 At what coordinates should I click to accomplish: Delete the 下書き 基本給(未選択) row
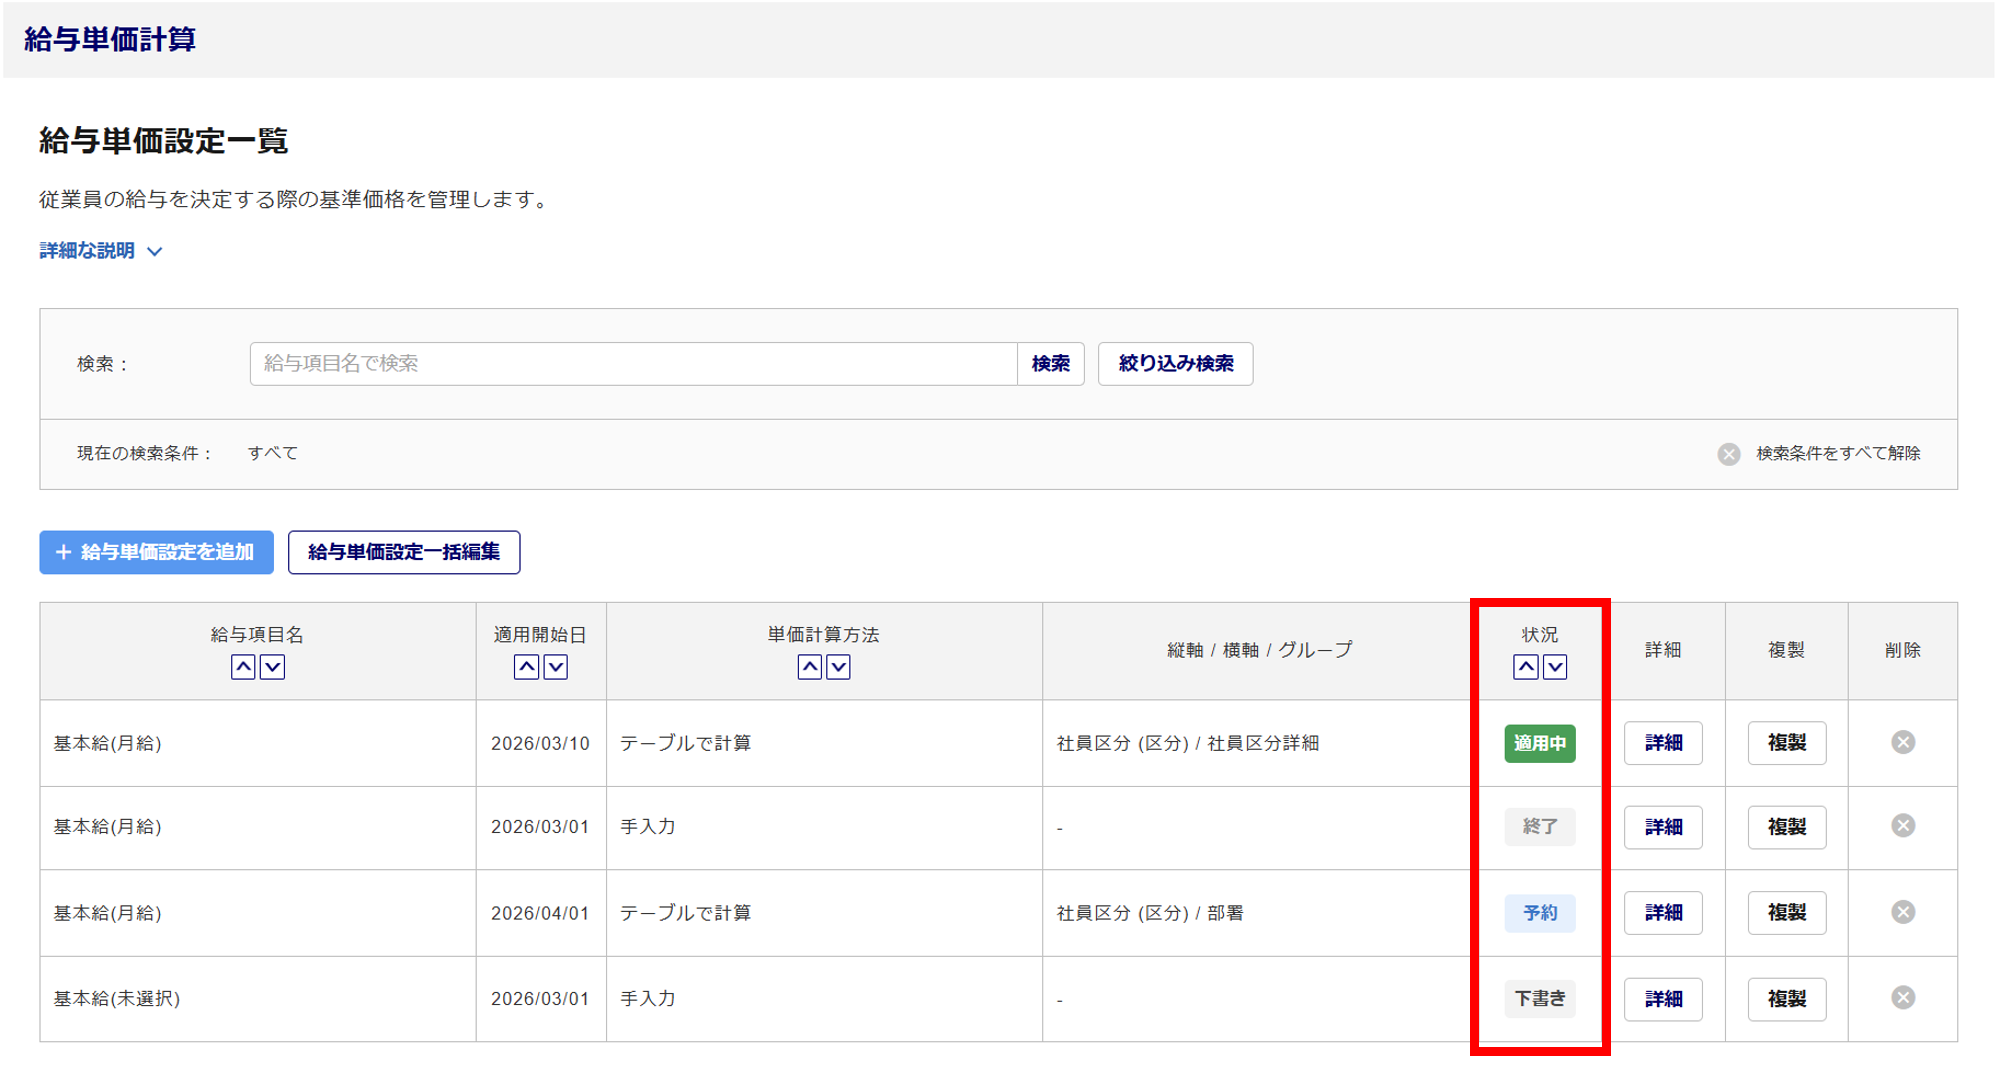tap(1902, 997)
